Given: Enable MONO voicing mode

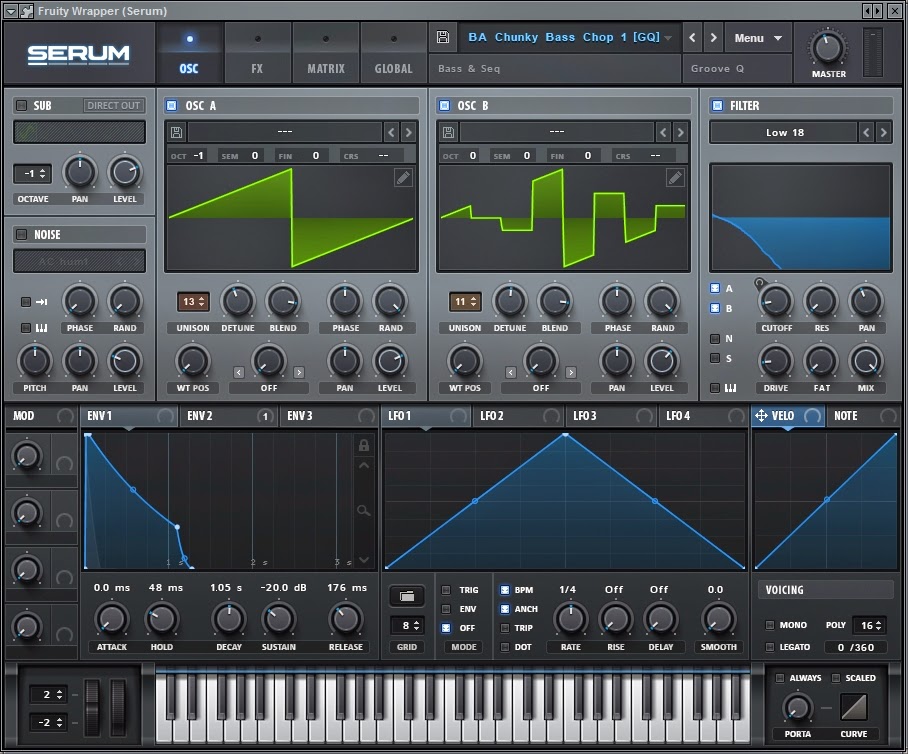Looking at the screenshot, I should [x=770, y=625].
